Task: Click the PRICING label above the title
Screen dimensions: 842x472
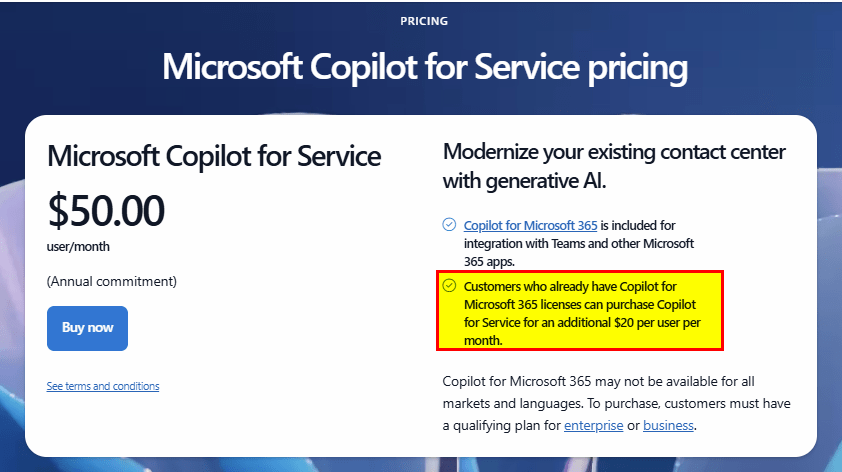Action: tap(423, 20)
